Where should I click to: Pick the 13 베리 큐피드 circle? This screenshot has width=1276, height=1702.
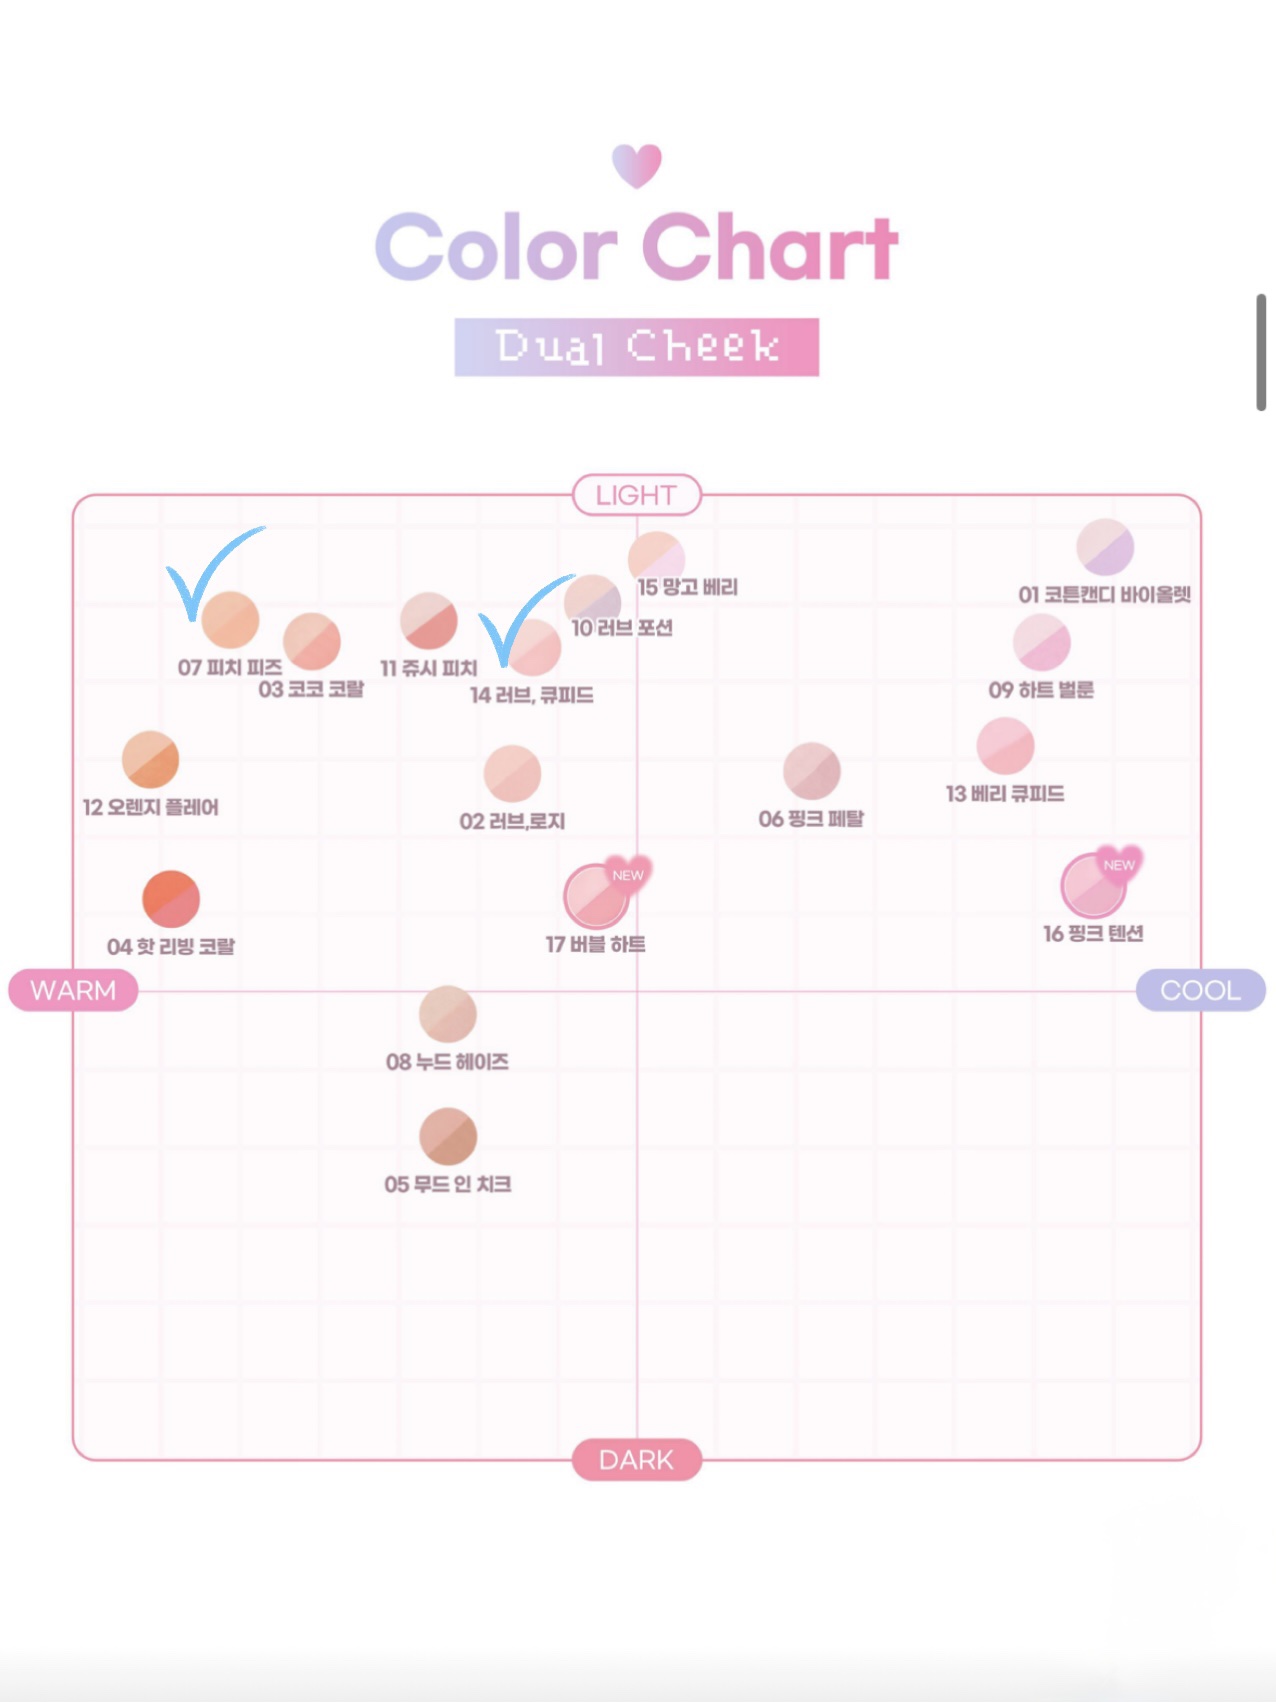pyautogui.click(x=1005, y=746)
